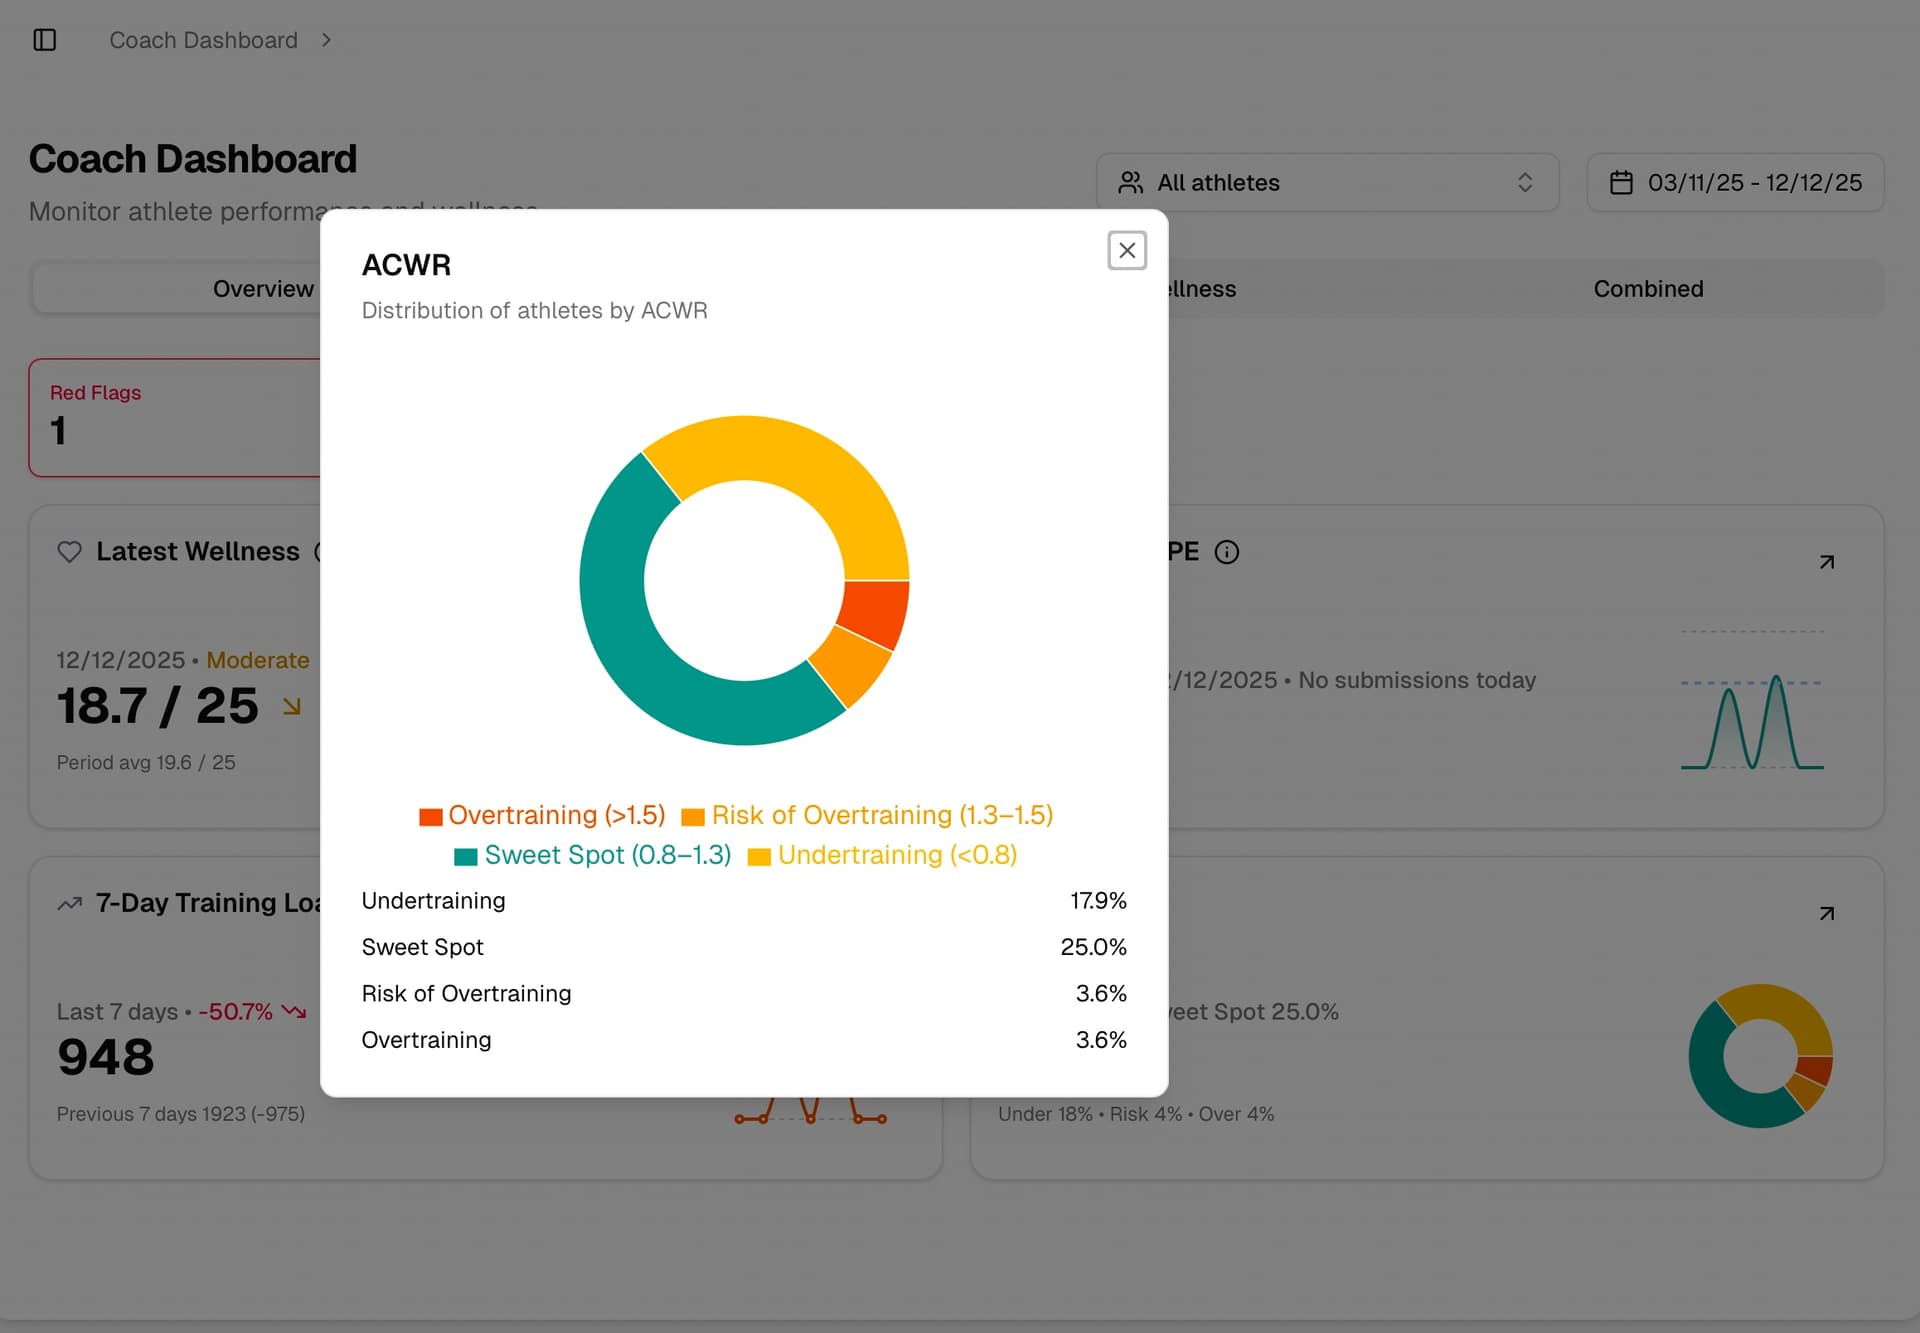The height and width of the screenshot is (1333, 1920).
Task: Click the Coach Dashboard breadcrumb link
Action: tap(203, 40)
